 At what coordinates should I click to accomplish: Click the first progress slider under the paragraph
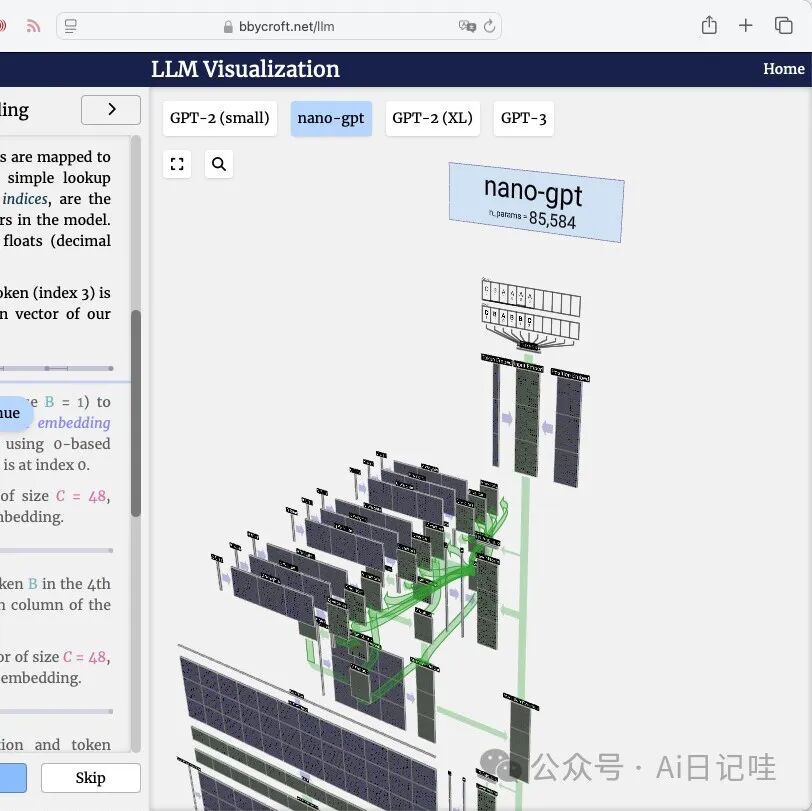click(56, 368)
